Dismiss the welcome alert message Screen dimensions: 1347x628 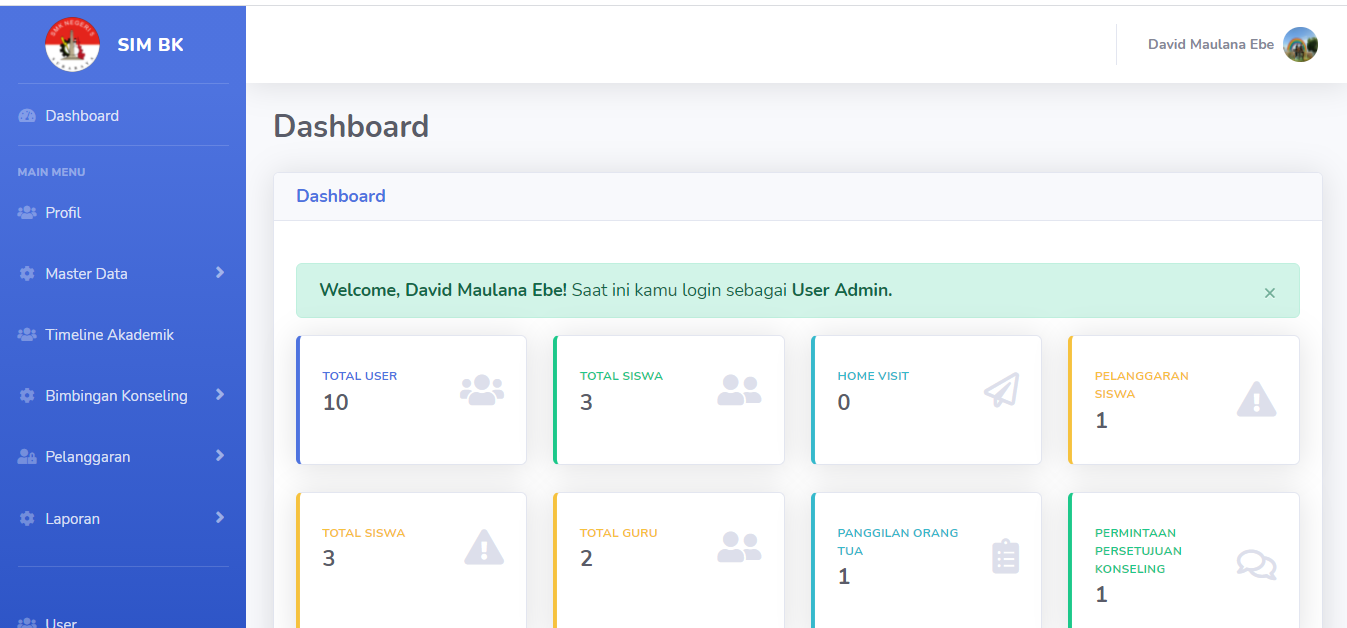(x=1269, y=292)
